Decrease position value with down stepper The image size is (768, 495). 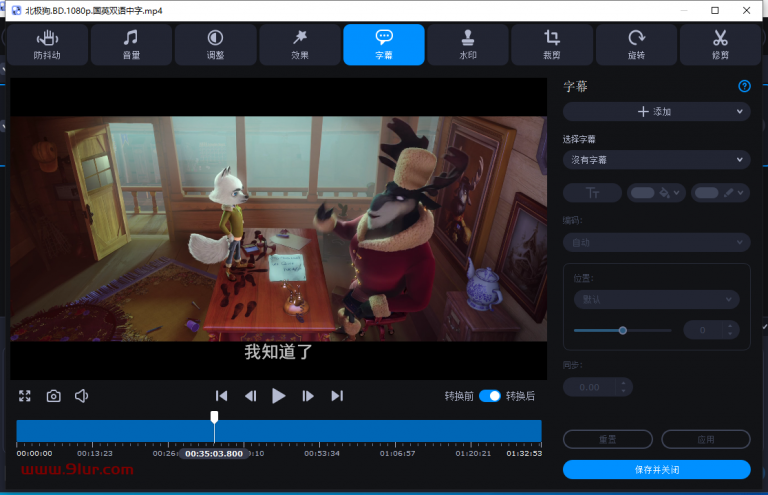[x=730, y=334]
